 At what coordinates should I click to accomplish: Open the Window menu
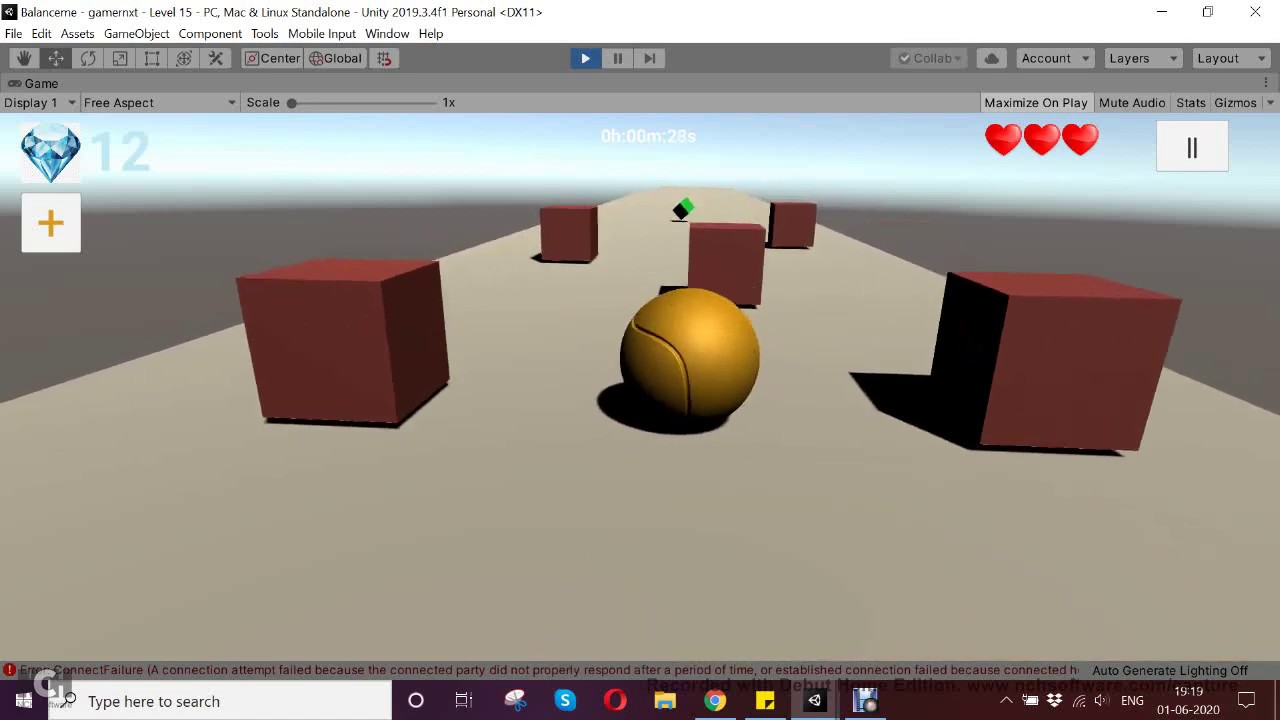click(x=387, y=33)
